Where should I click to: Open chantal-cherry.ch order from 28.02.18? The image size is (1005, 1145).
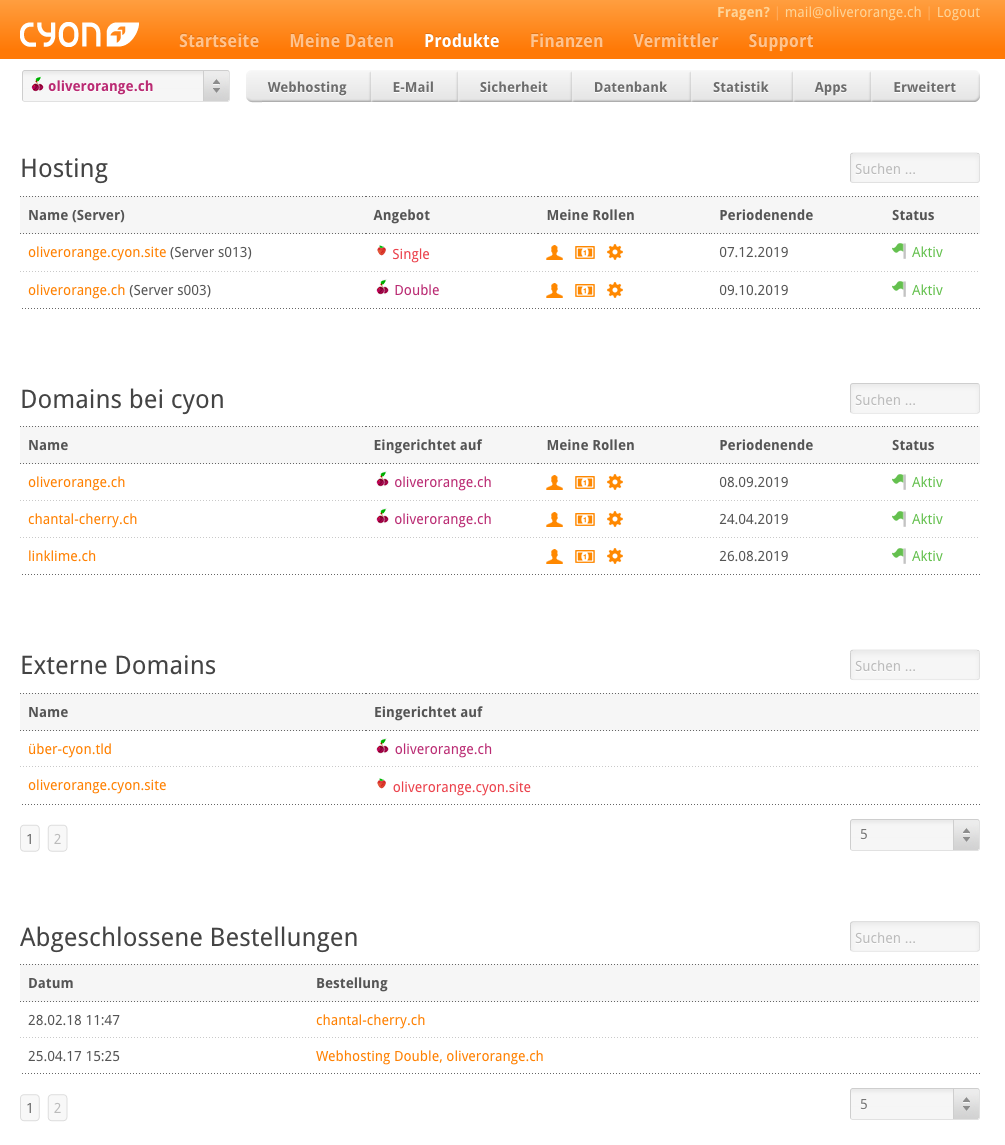[370, 1020]
